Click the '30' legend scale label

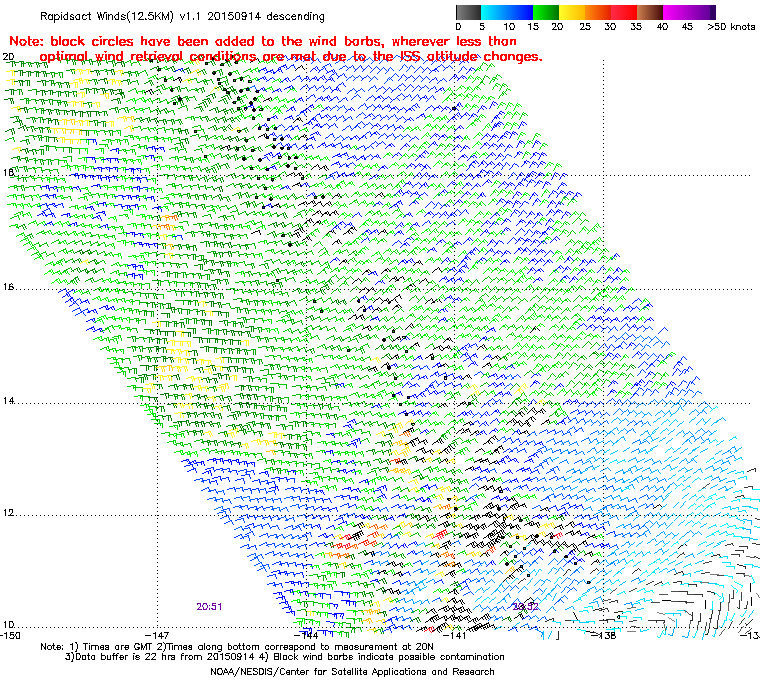pyautogui.click(x=610, y=27)
